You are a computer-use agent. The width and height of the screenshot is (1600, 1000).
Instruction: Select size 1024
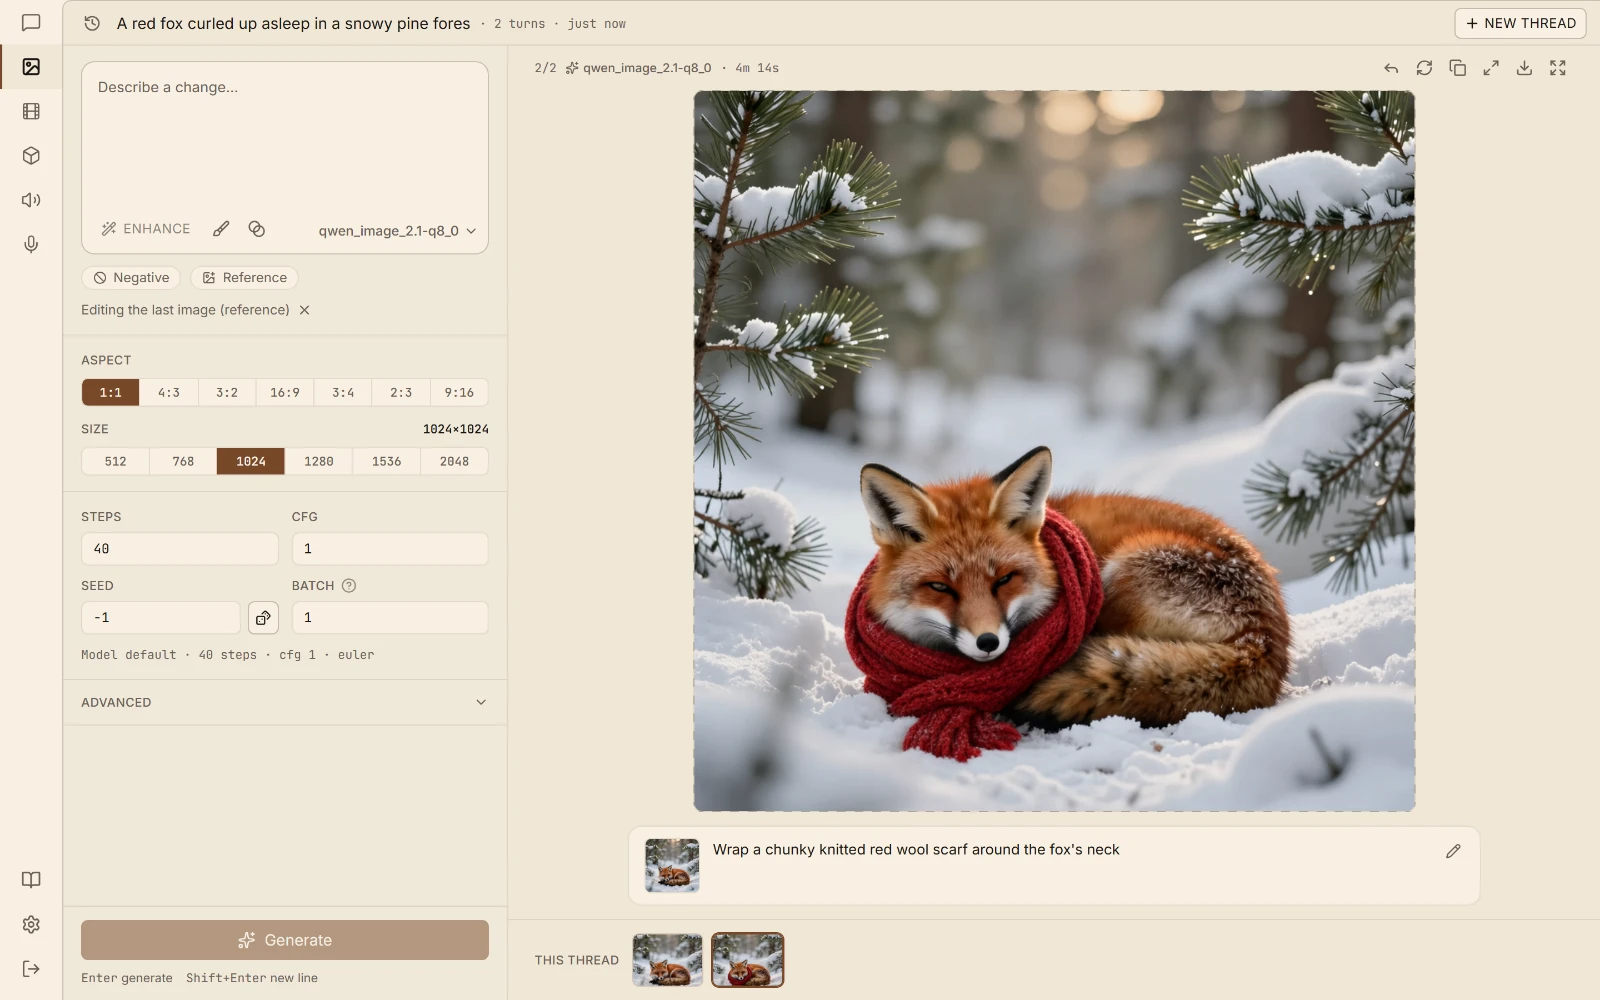pyautogui.click(x=251, y=462)
